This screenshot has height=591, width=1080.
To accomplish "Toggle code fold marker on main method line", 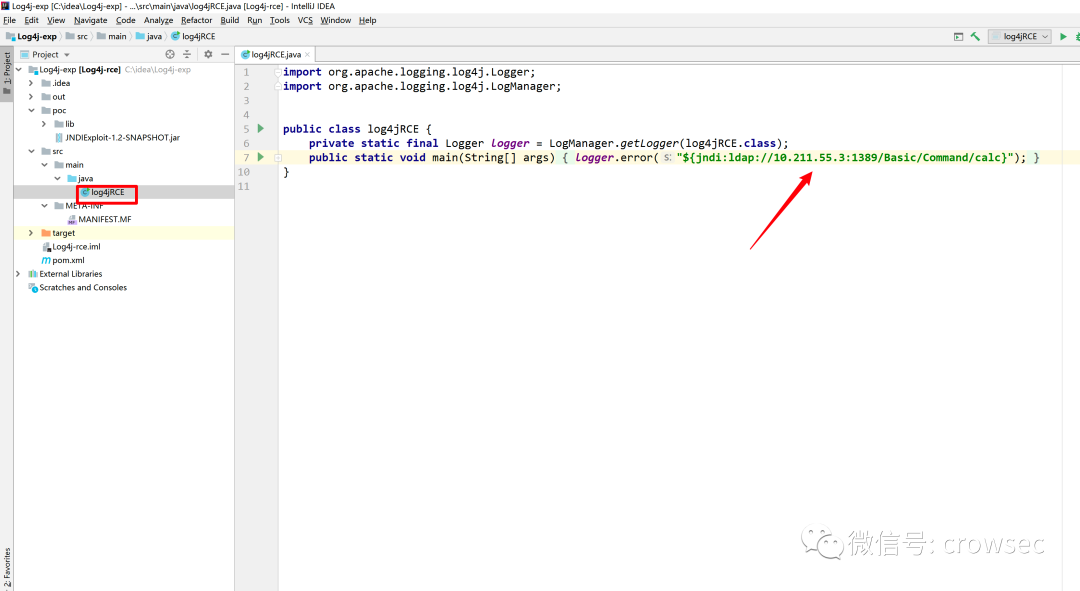I will tap(278, 158).
